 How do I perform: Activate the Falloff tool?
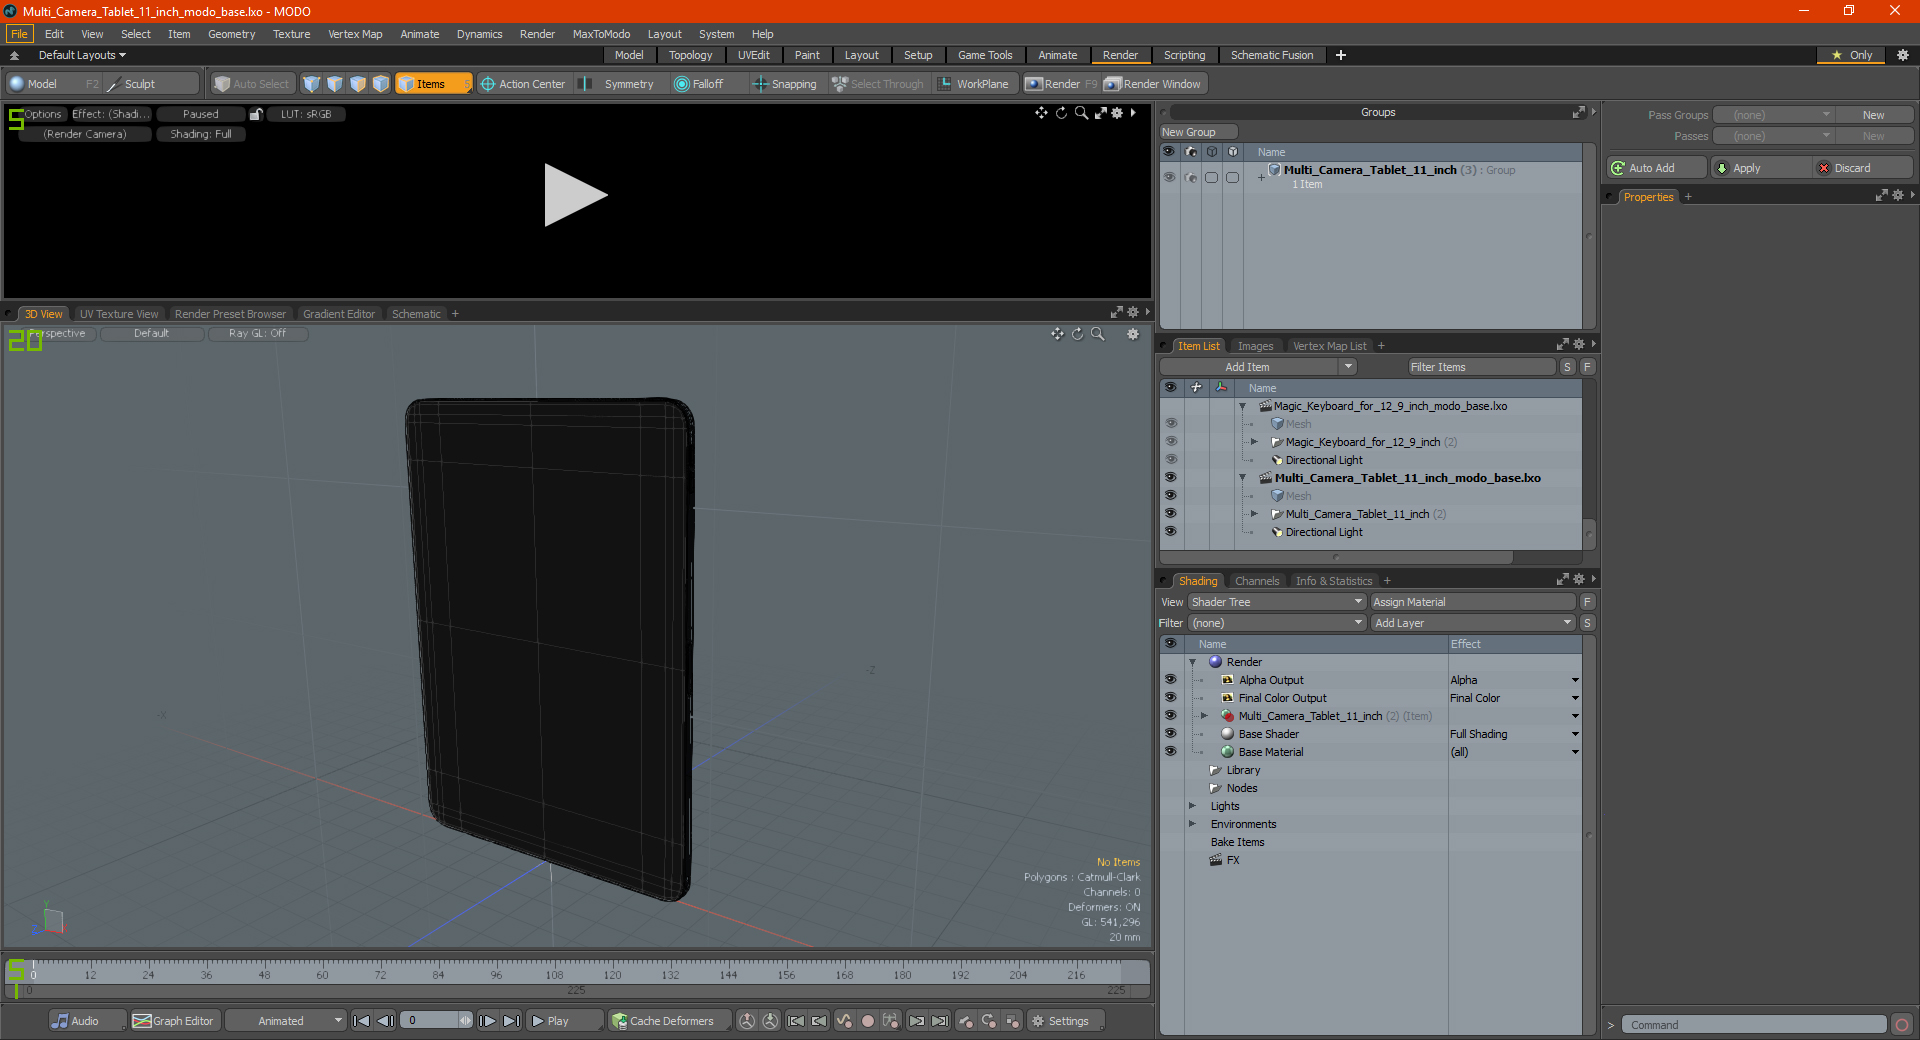[x=699, y=84]
